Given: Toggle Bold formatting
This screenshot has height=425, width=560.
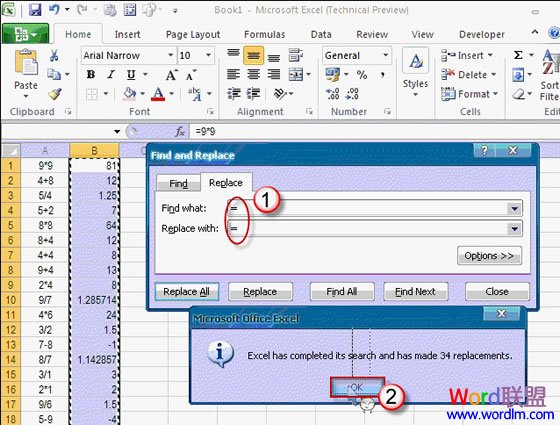Looking at the screenshot, I should click(91, 75).
